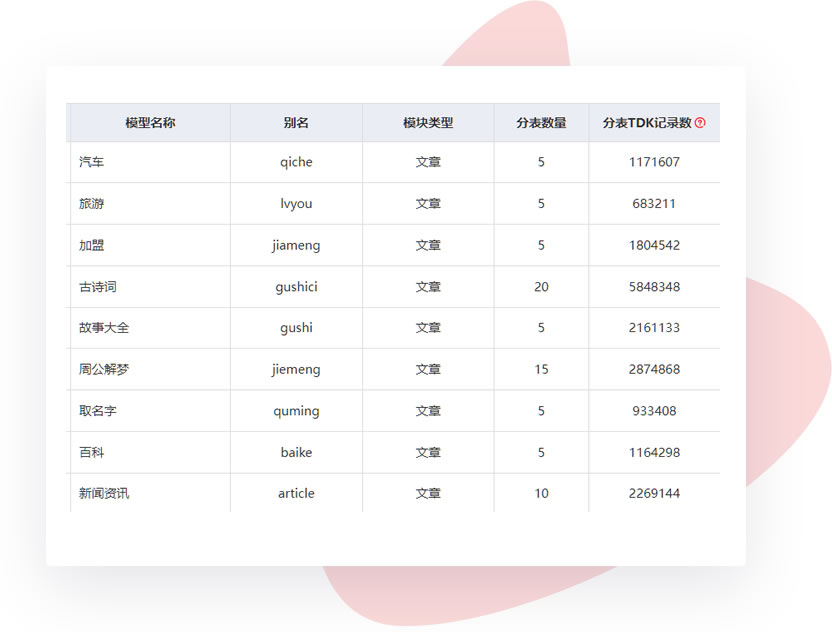Select the 旅游 model name cell
This screenshot has height=632, width=832.
pos(92,204)
